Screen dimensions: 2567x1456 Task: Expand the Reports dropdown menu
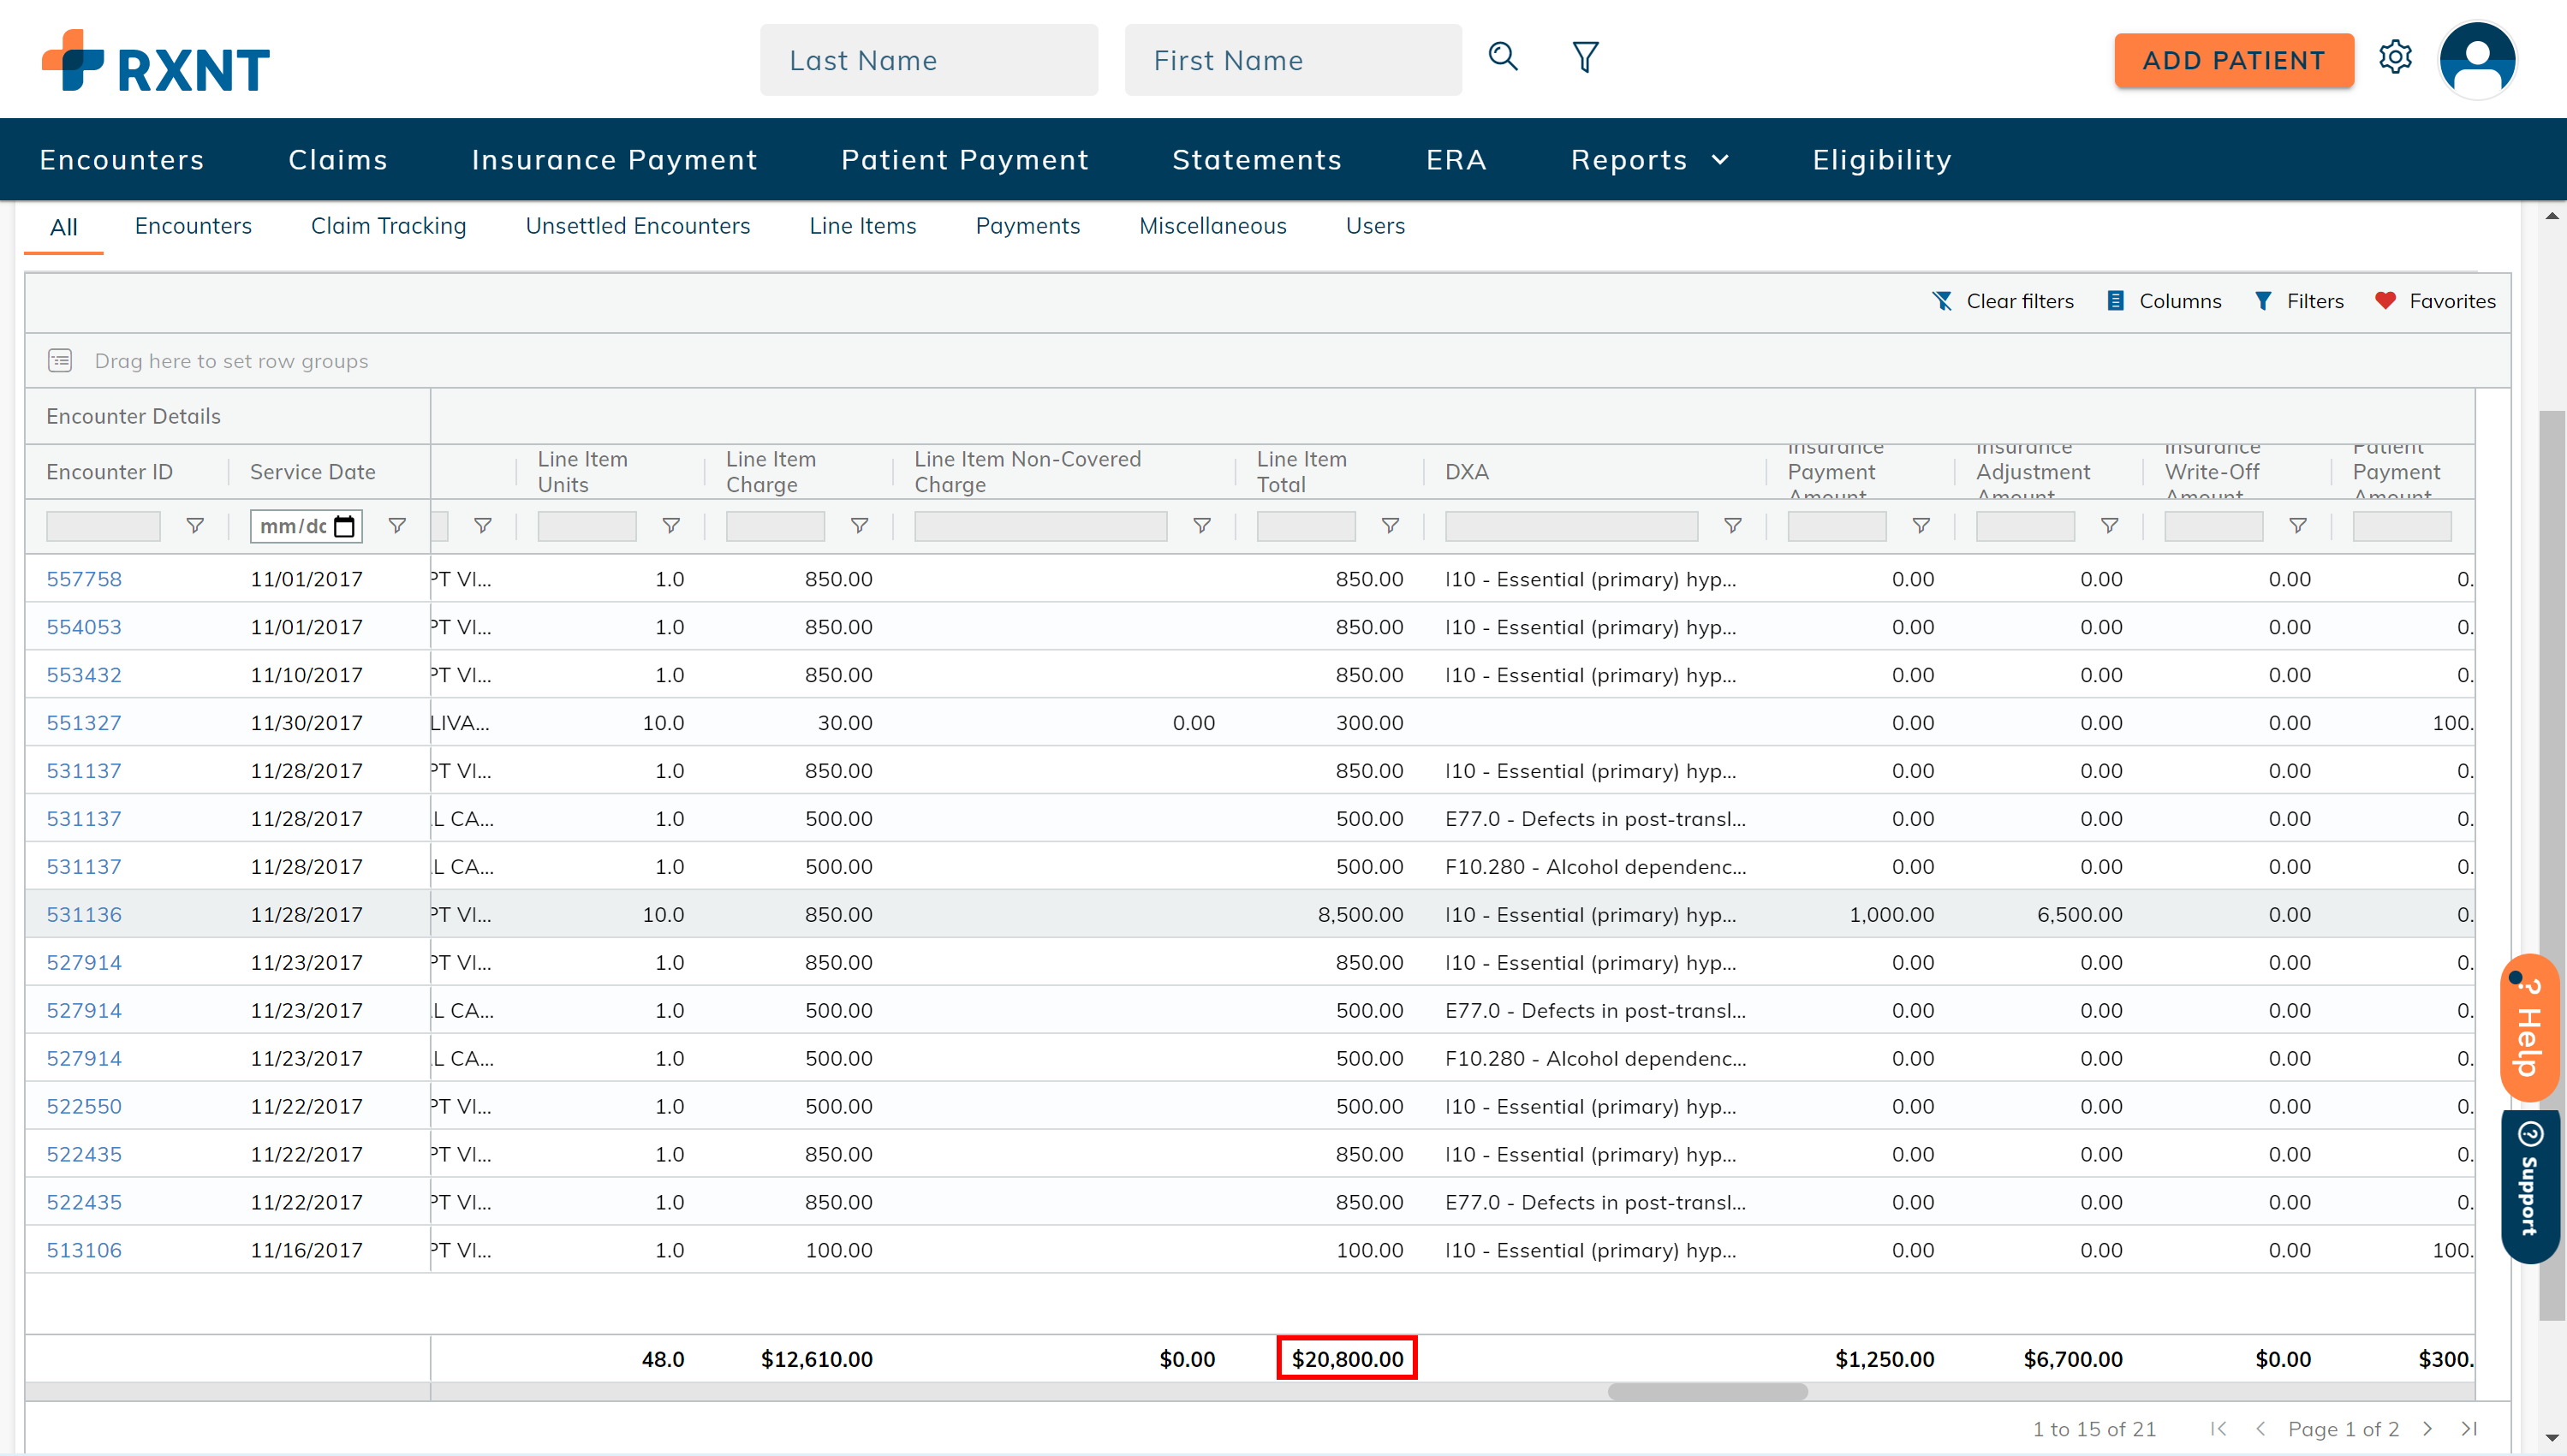[x=1649, y=160]
